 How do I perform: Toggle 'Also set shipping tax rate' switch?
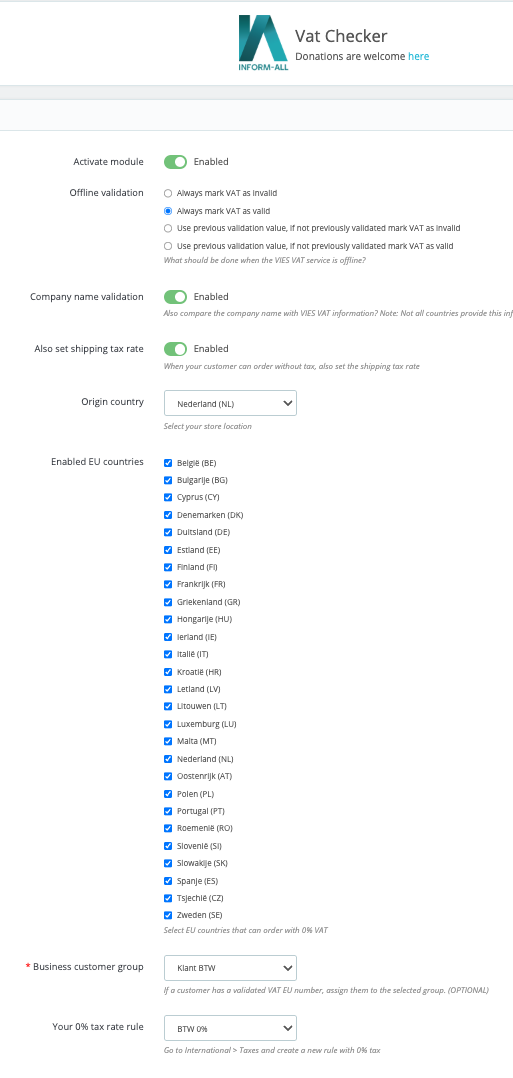pyautogui.click(x=175, y=349)
